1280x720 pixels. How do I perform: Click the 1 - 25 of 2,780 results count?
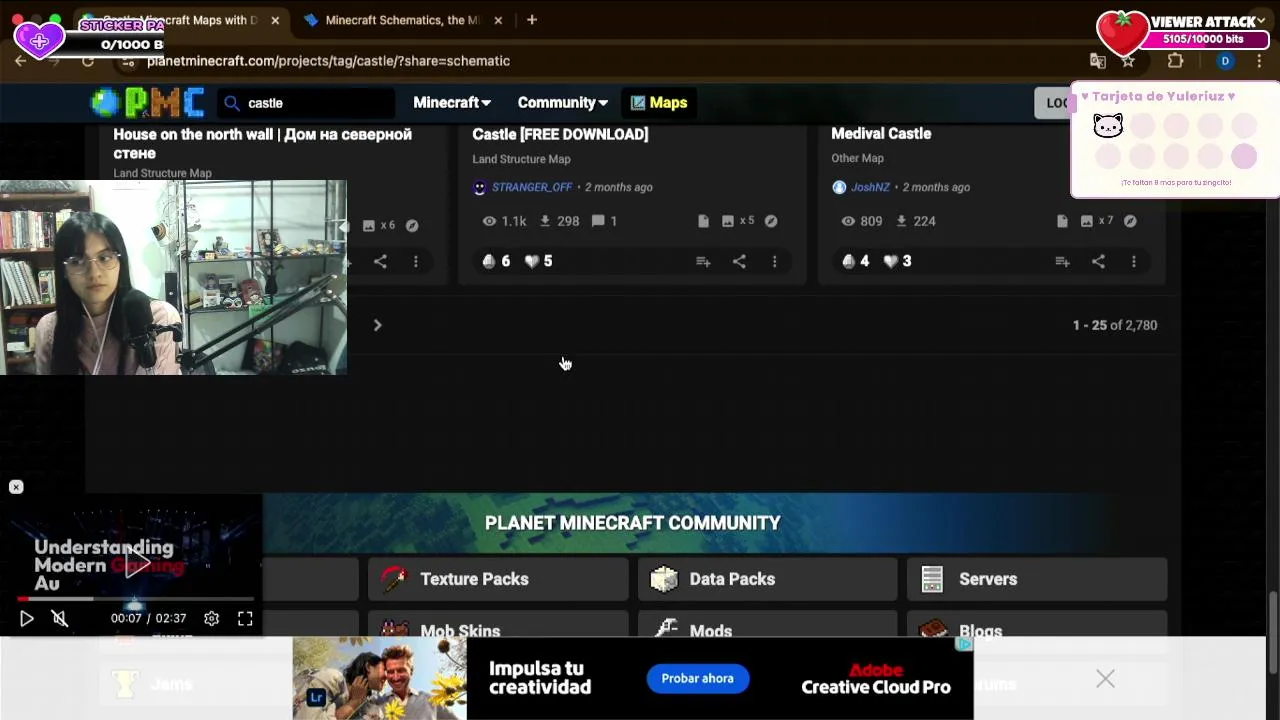[x=1115, y=325]
